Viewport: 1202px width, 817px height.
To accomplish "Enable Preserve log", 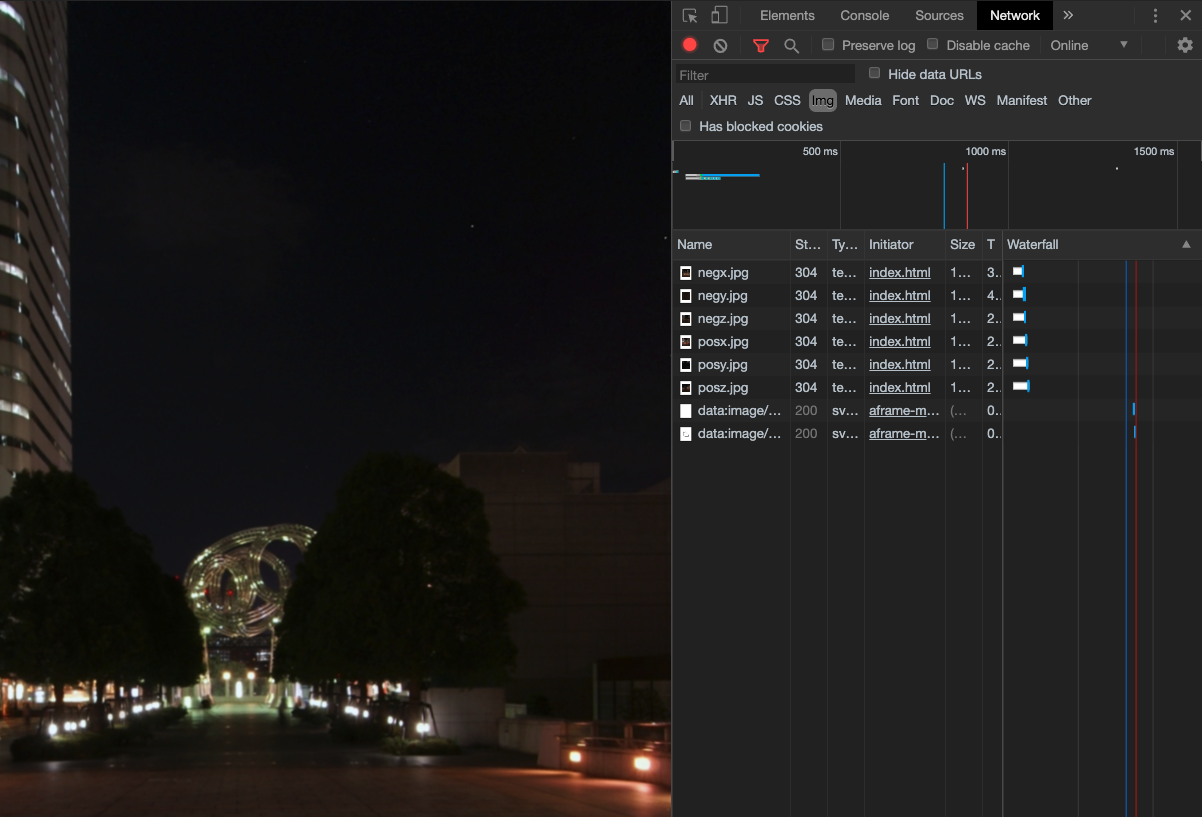I will pyautogui.click(x=827, y=45).
